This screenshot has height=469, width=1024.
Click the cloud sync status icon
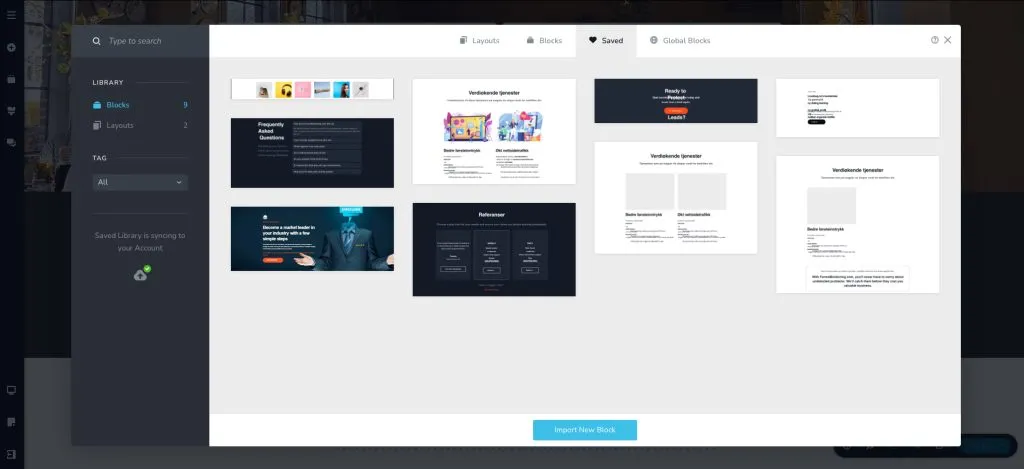pos(141,274)
